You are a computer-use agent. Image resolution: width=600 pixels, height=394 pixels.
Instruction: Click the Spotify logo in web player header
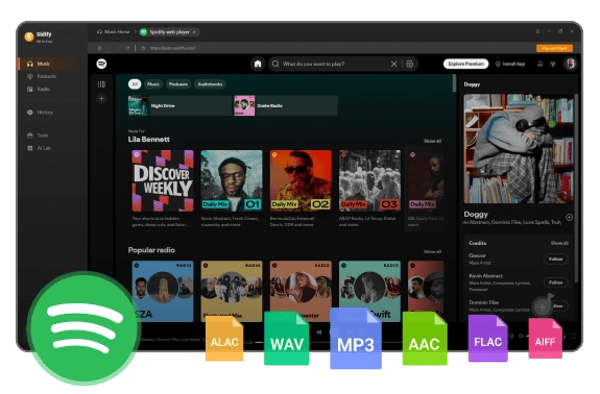click(101, 64)
